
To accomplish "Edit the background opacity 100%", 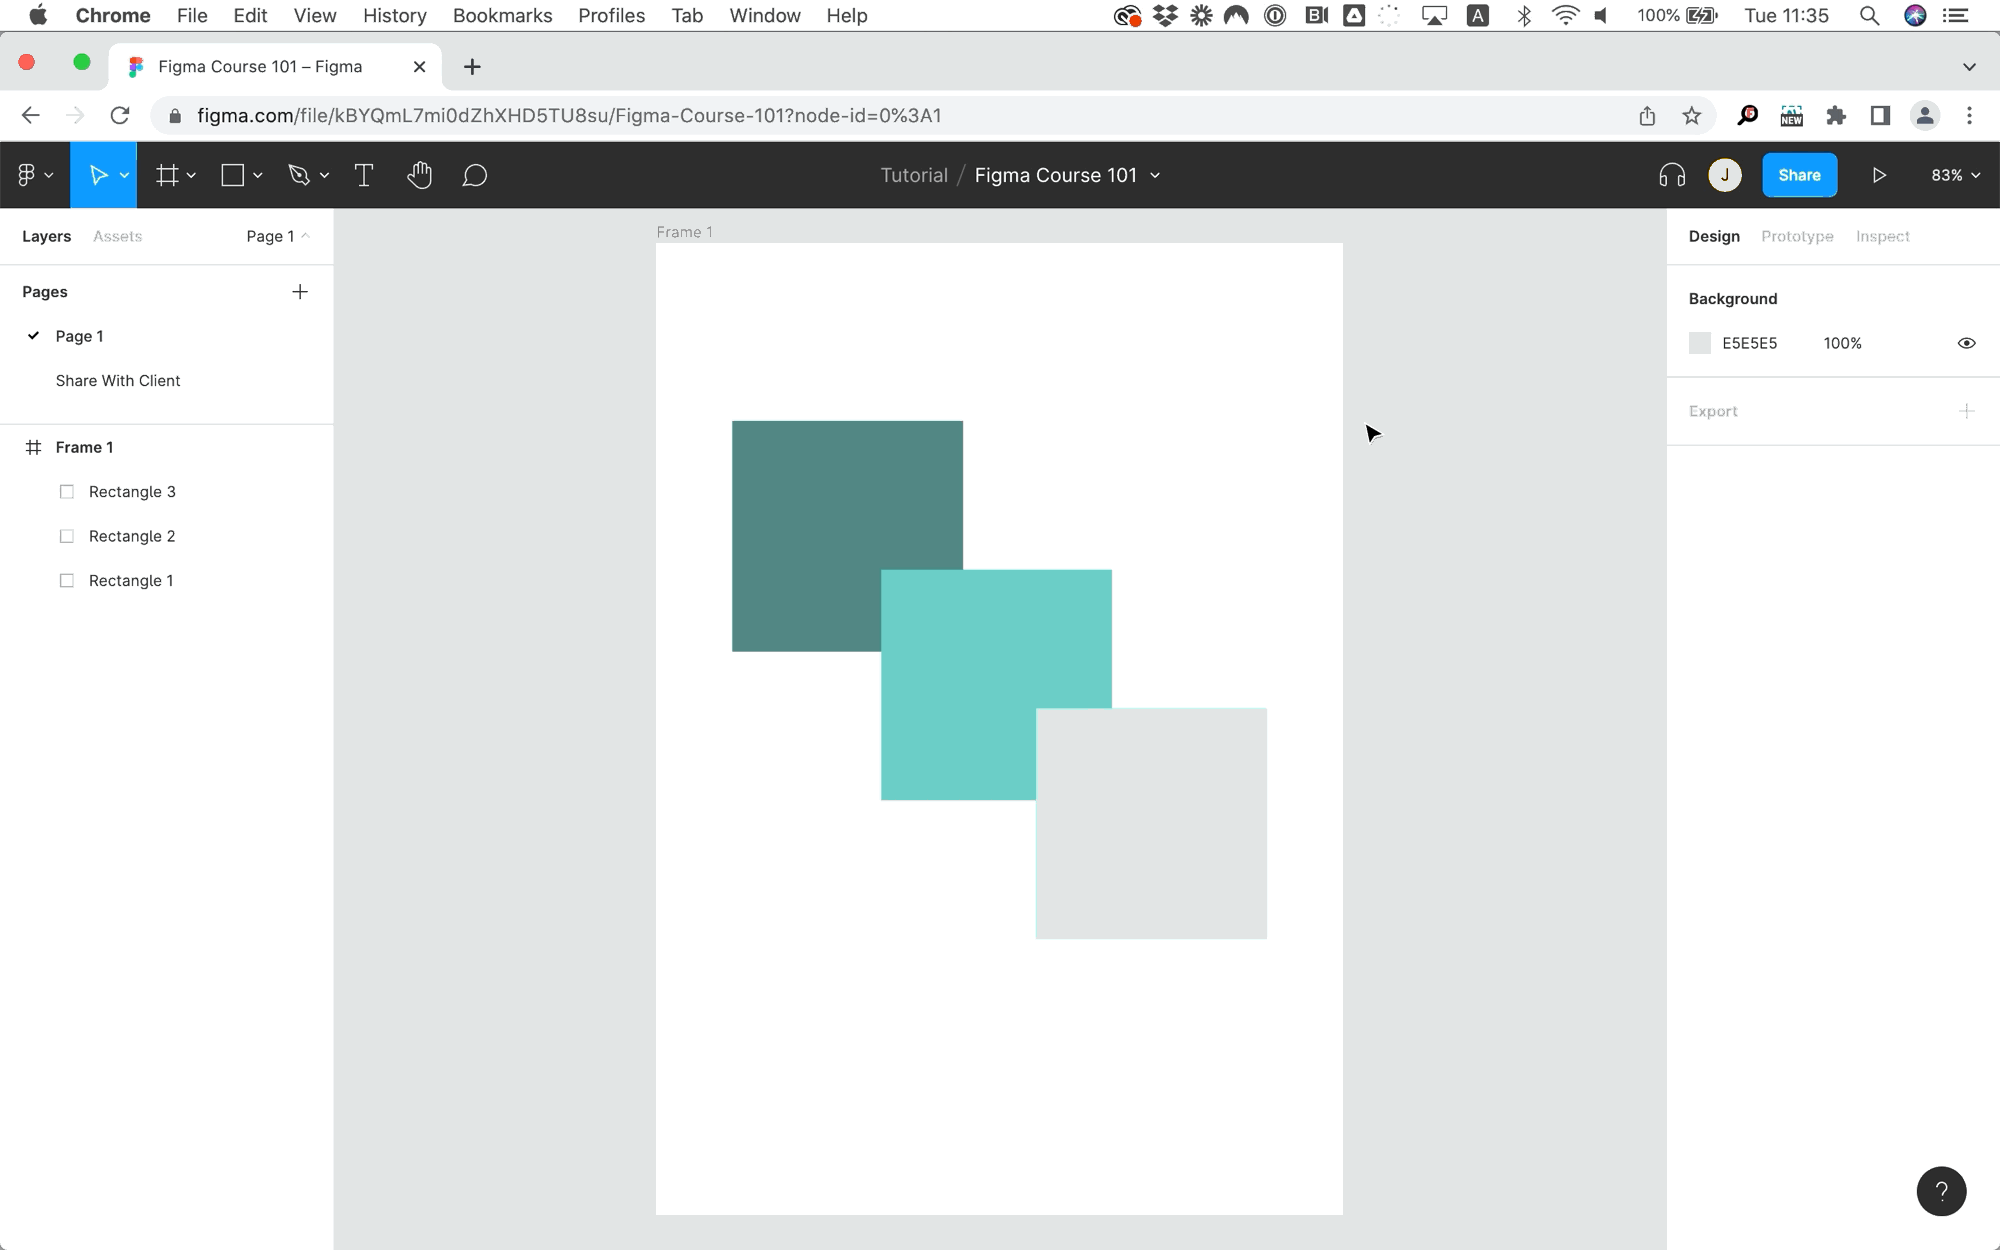I will 1842,343.
